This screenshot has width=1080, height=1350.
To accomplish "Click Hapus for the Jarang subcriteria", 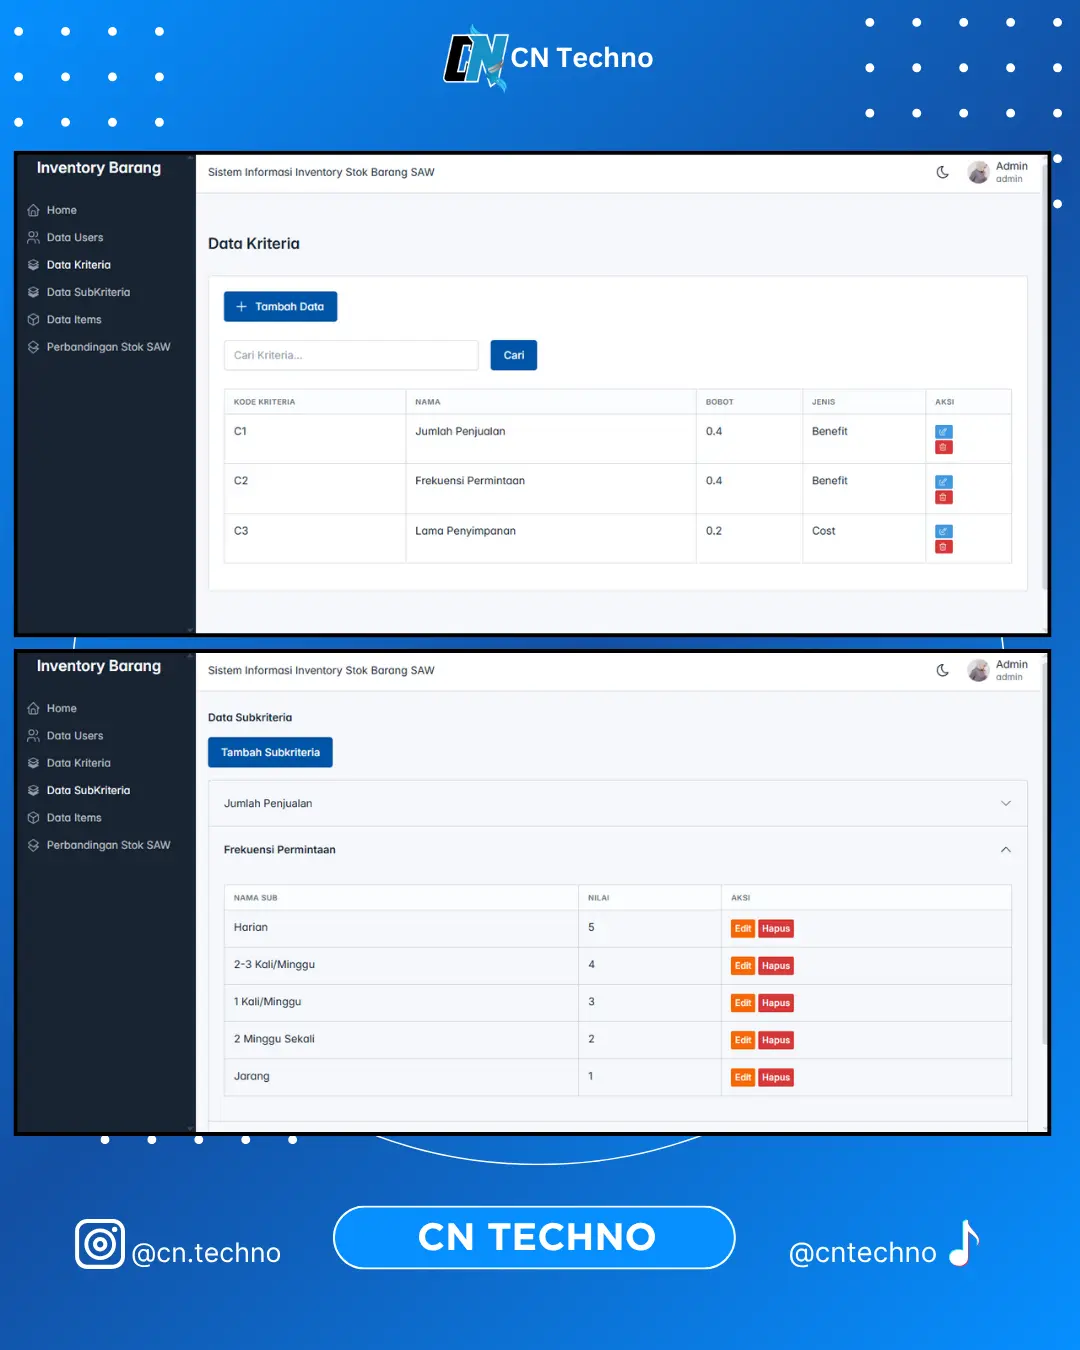I will click(x=776, y=1077).
